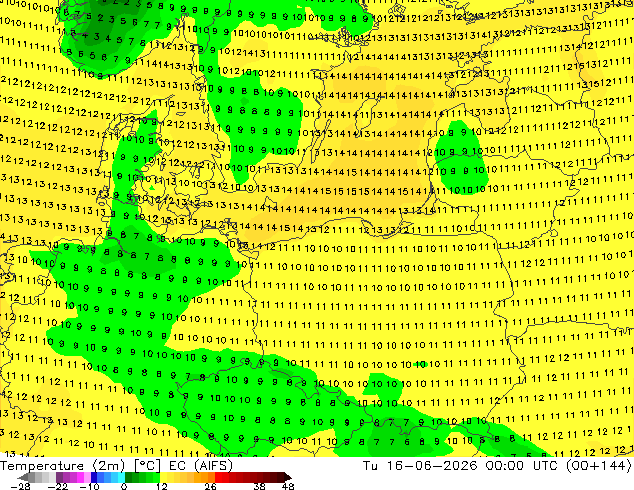Click the dark maroon right arrow end of the color scale

[287, 477]
